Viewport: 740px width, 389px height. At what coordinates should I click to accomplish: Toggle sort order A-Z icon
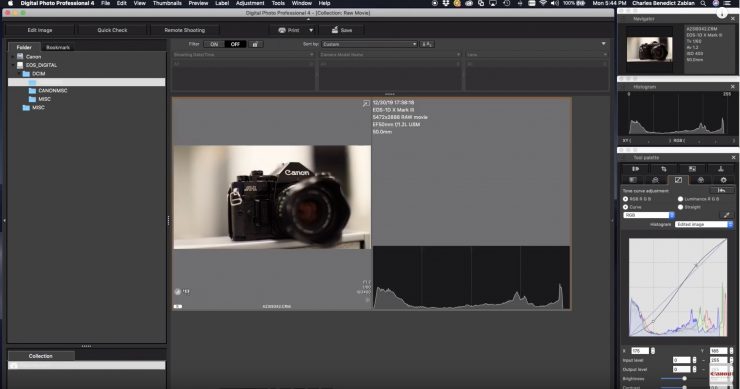coord(427,44)
